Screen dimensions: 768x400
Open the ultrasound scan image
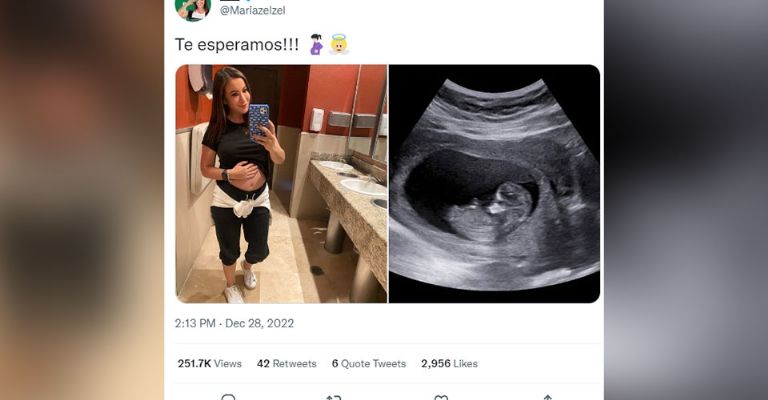point(494,183)
